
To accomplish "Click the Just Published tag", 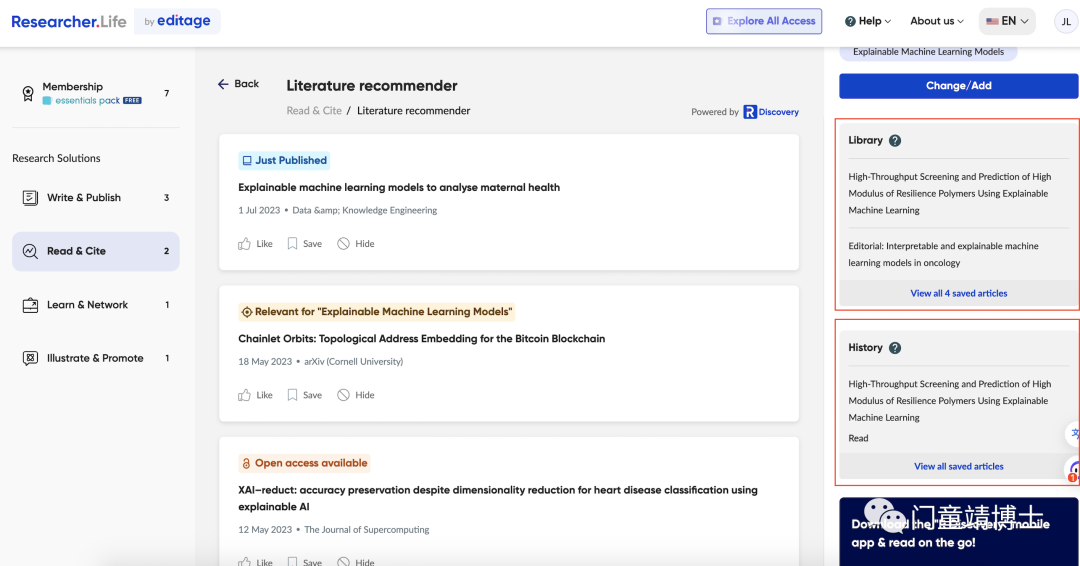I will tap(284, 160).
